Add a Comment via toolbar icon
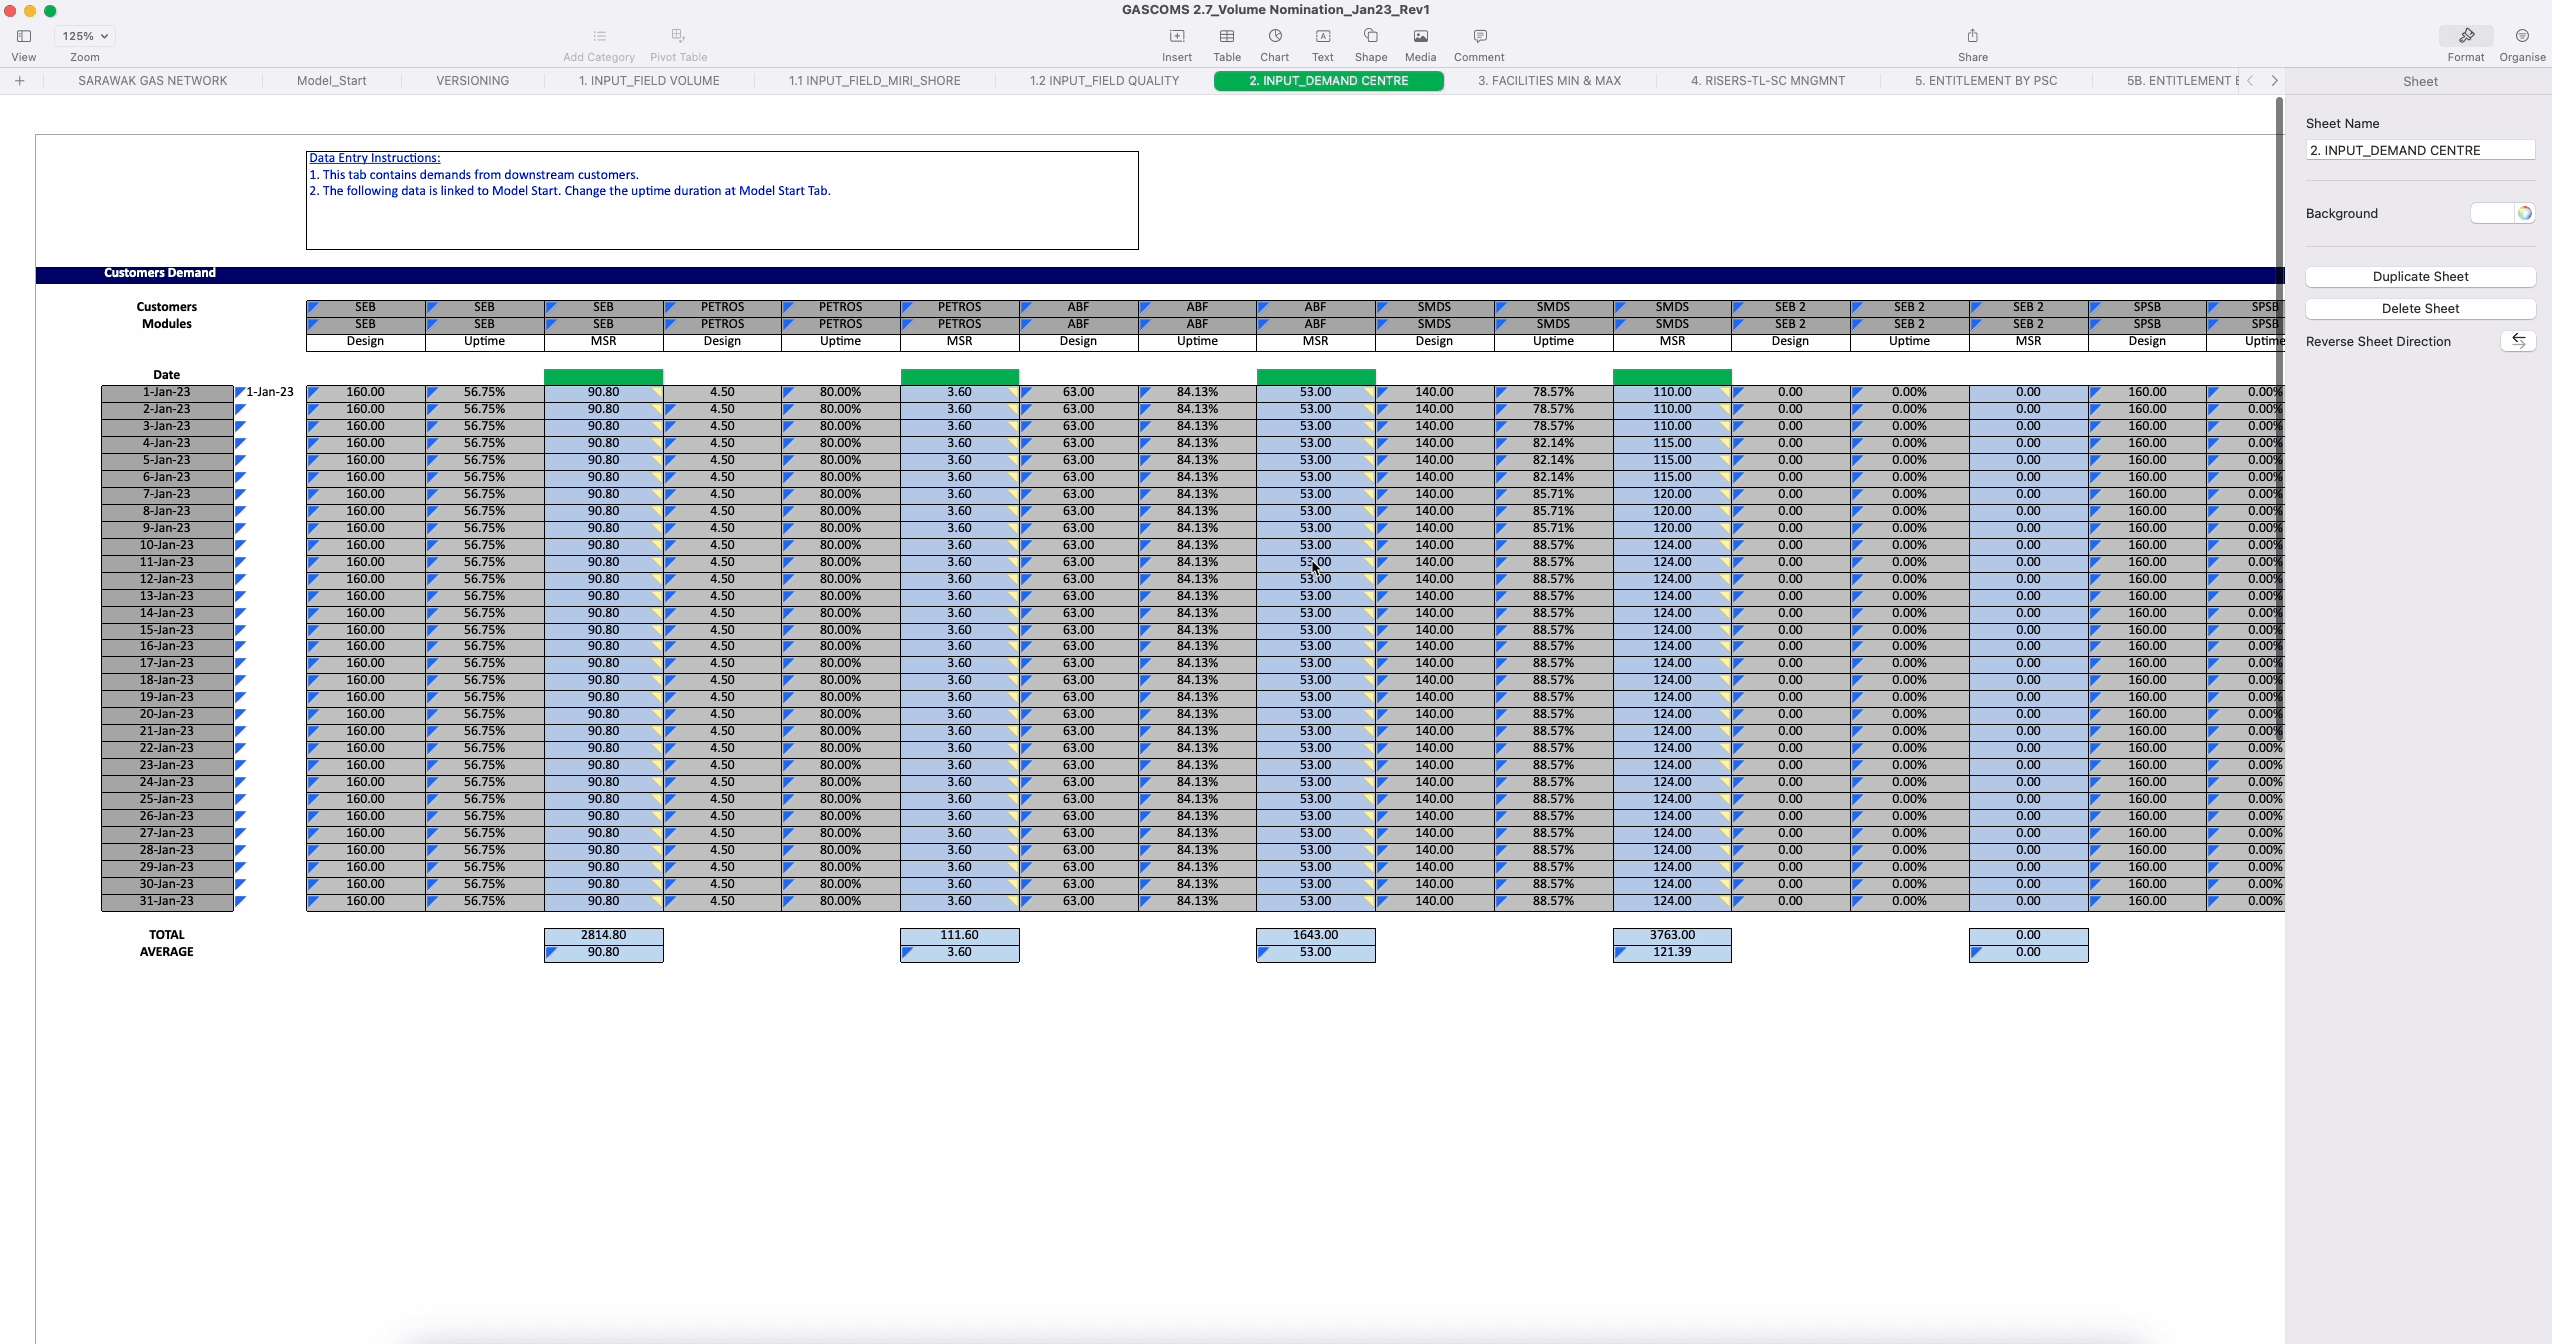 coord(1479,36)
